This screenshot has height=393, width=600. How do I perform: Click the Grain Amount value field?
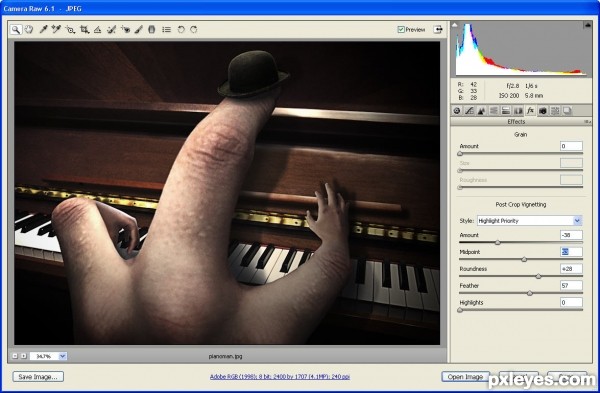571,146
